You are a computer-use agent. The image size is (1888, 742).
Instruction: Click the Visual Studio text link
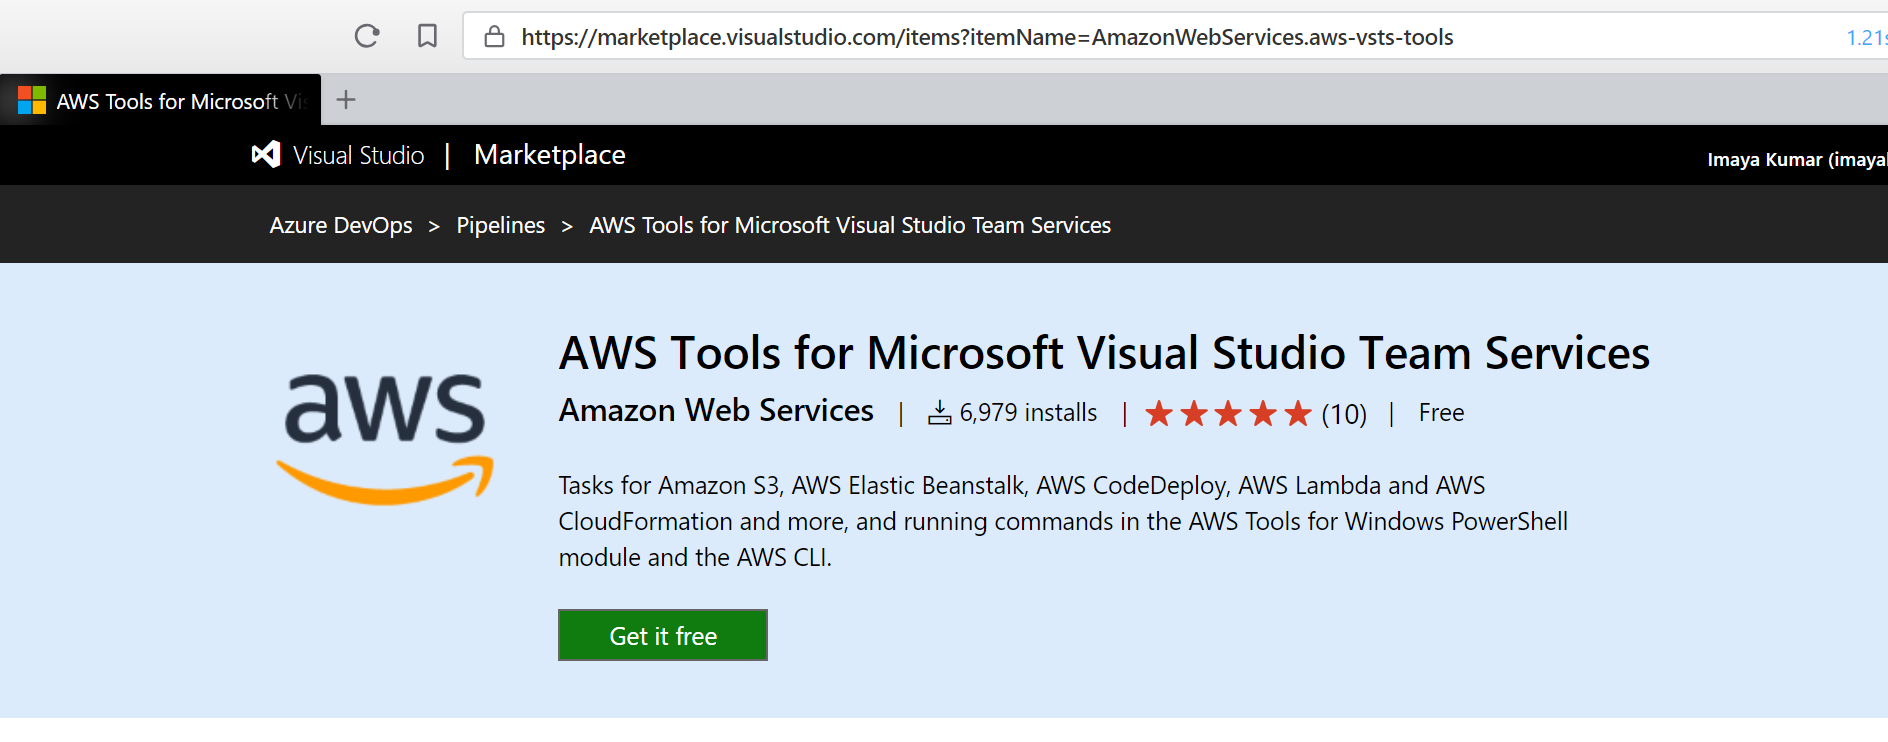point(359,155)
